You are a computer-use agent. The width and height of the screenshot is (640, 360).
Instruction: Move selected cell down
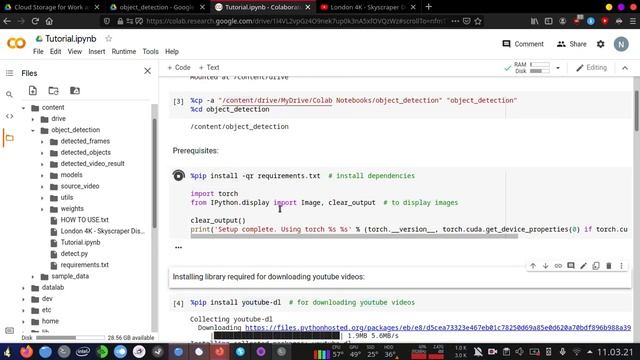pos(545,266)
